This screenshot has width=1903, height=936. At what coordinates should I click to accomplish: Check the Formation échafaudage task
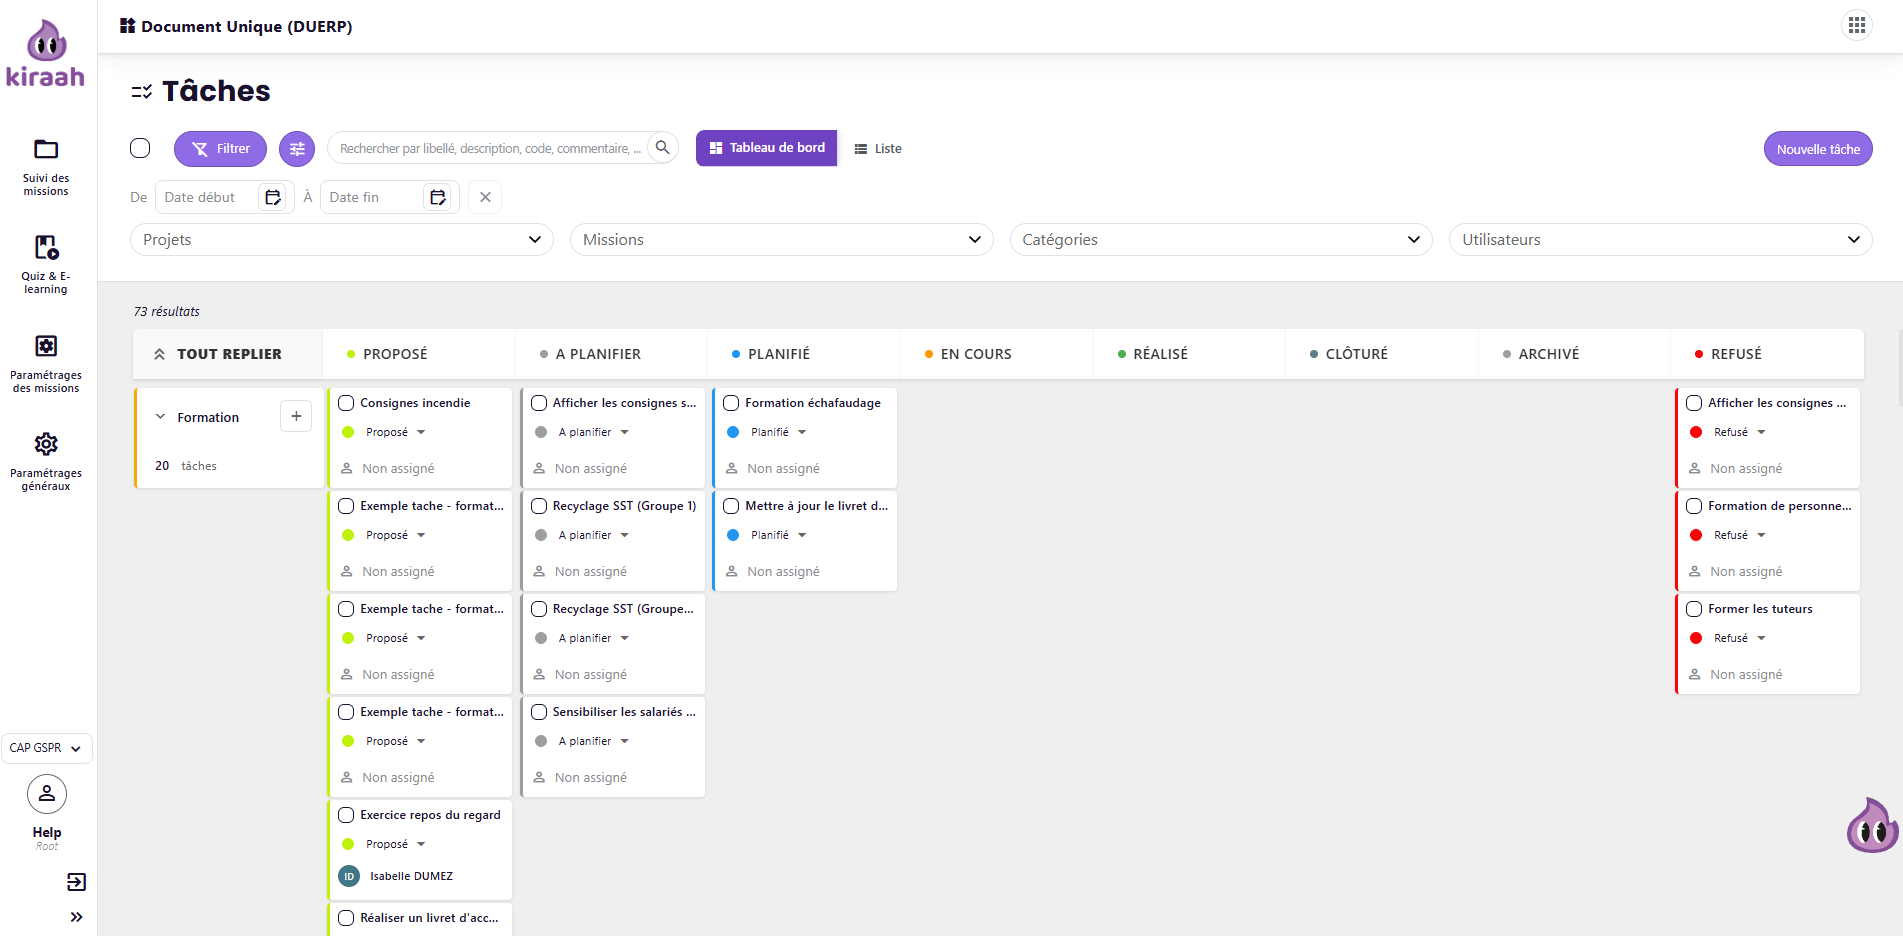click(731, 403)
